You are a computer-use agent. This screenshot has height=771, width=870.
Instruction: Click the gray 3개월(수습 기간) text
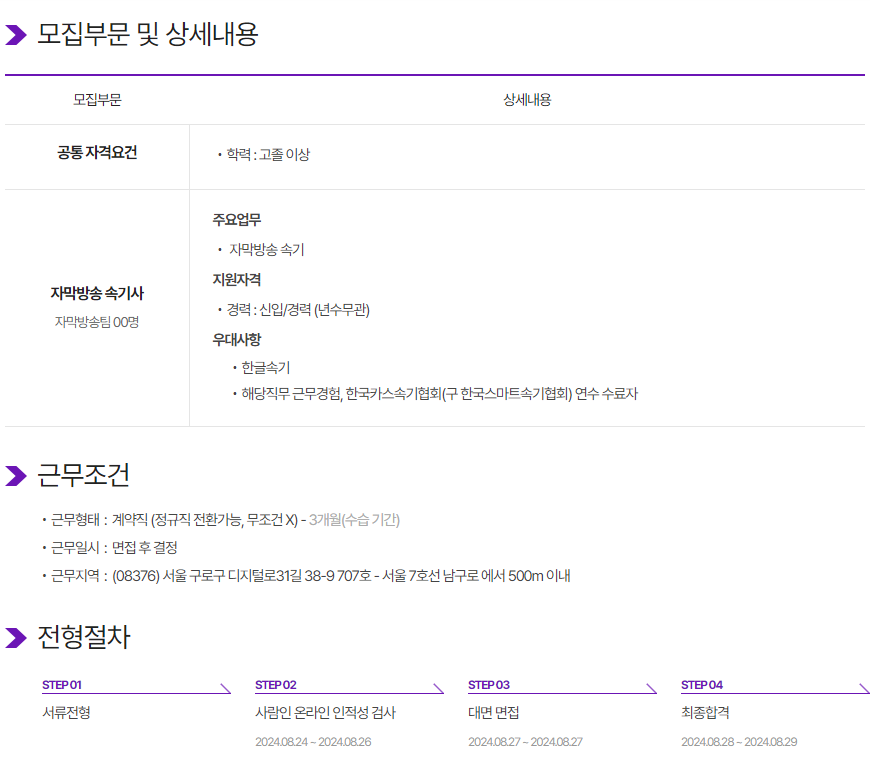[x=354, y=520]
